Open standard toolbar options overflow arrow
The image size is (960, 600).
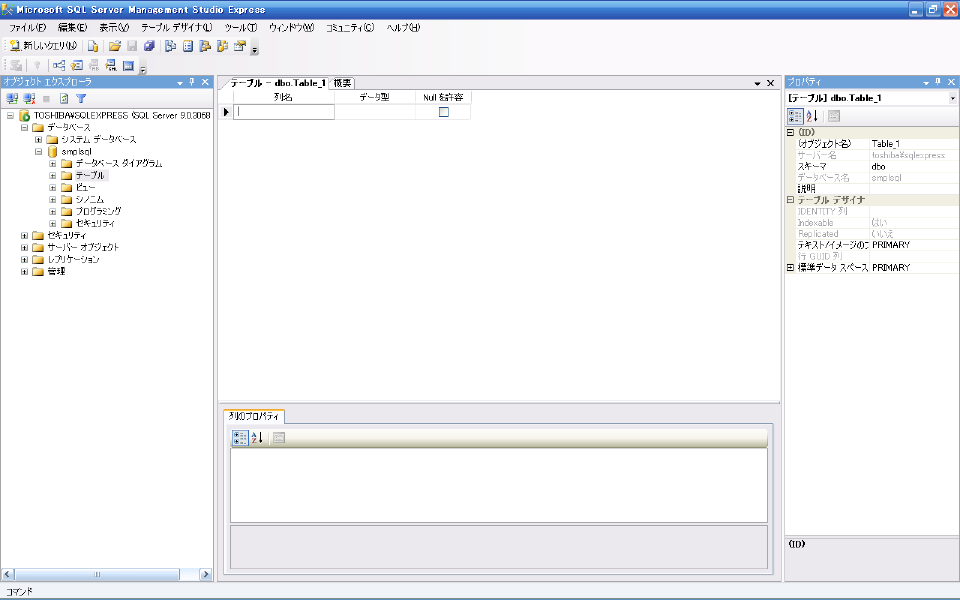[255, 48]
